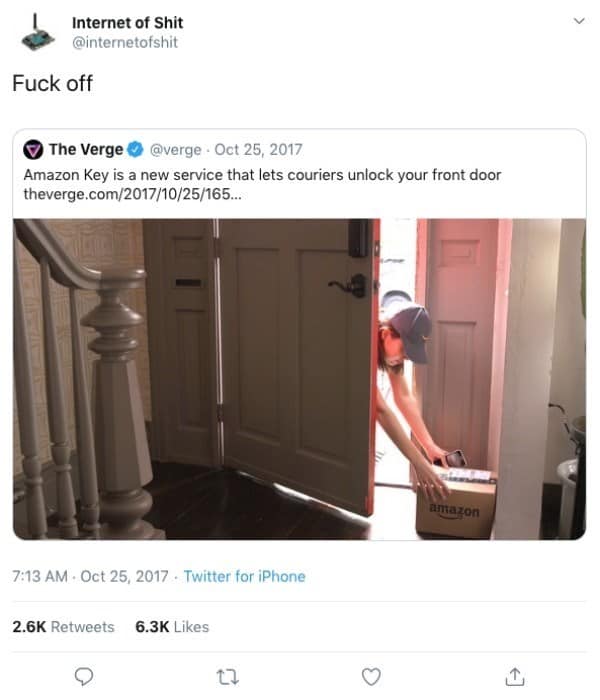Click the Internet of Shit display name
600x700 pixels.
128,22
